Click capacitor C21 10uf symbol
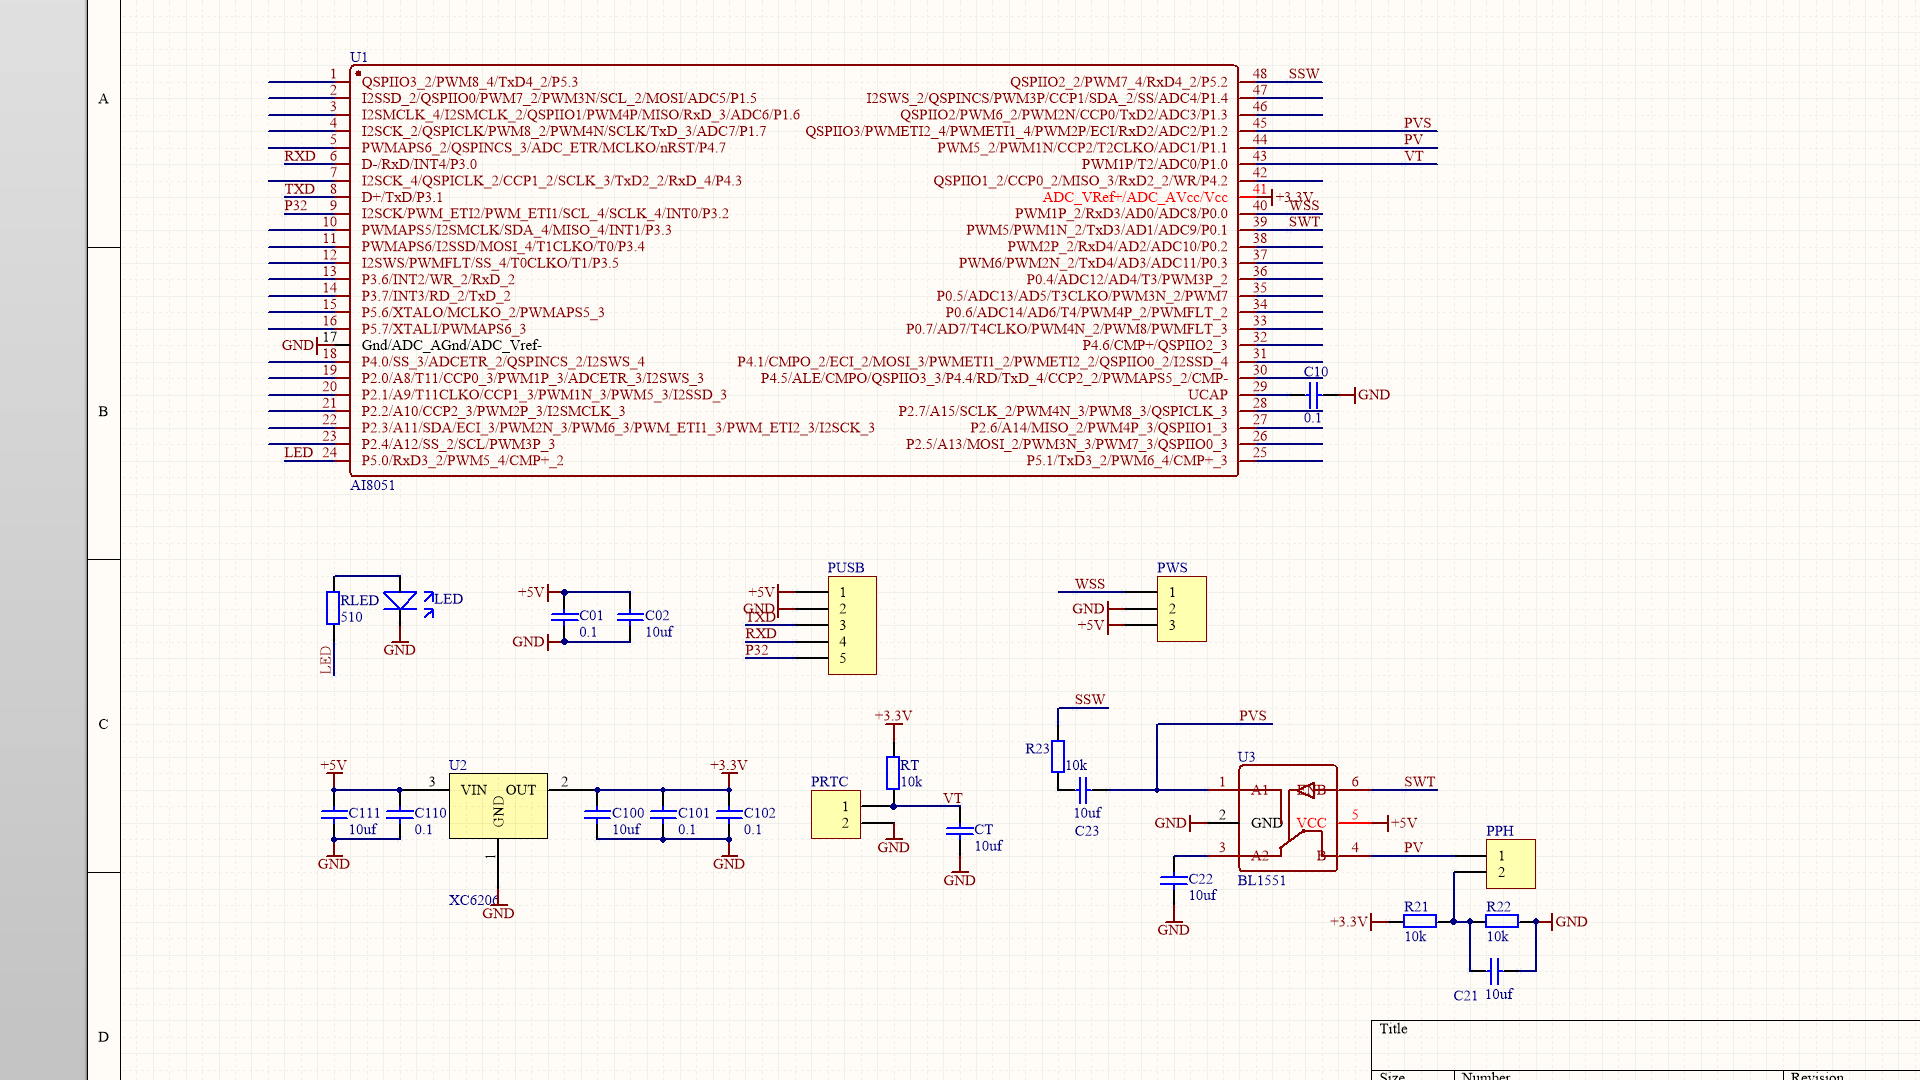1920x1080 pixels. (1494, 971)
